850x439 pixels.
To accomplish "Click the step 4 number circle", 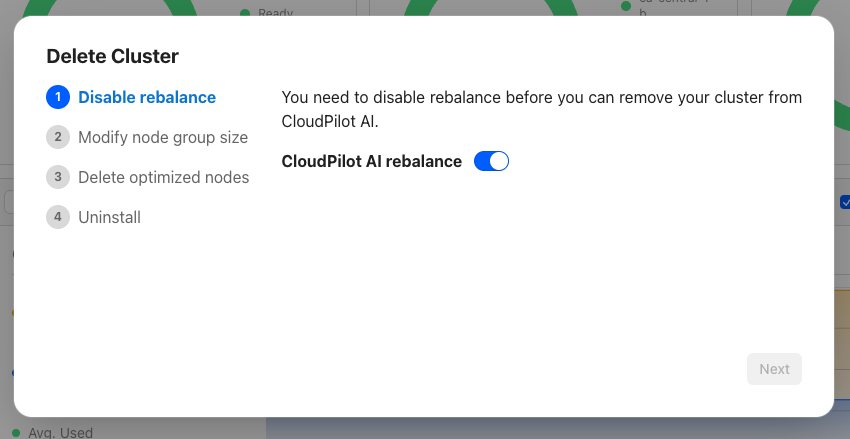I will point(58,217).
